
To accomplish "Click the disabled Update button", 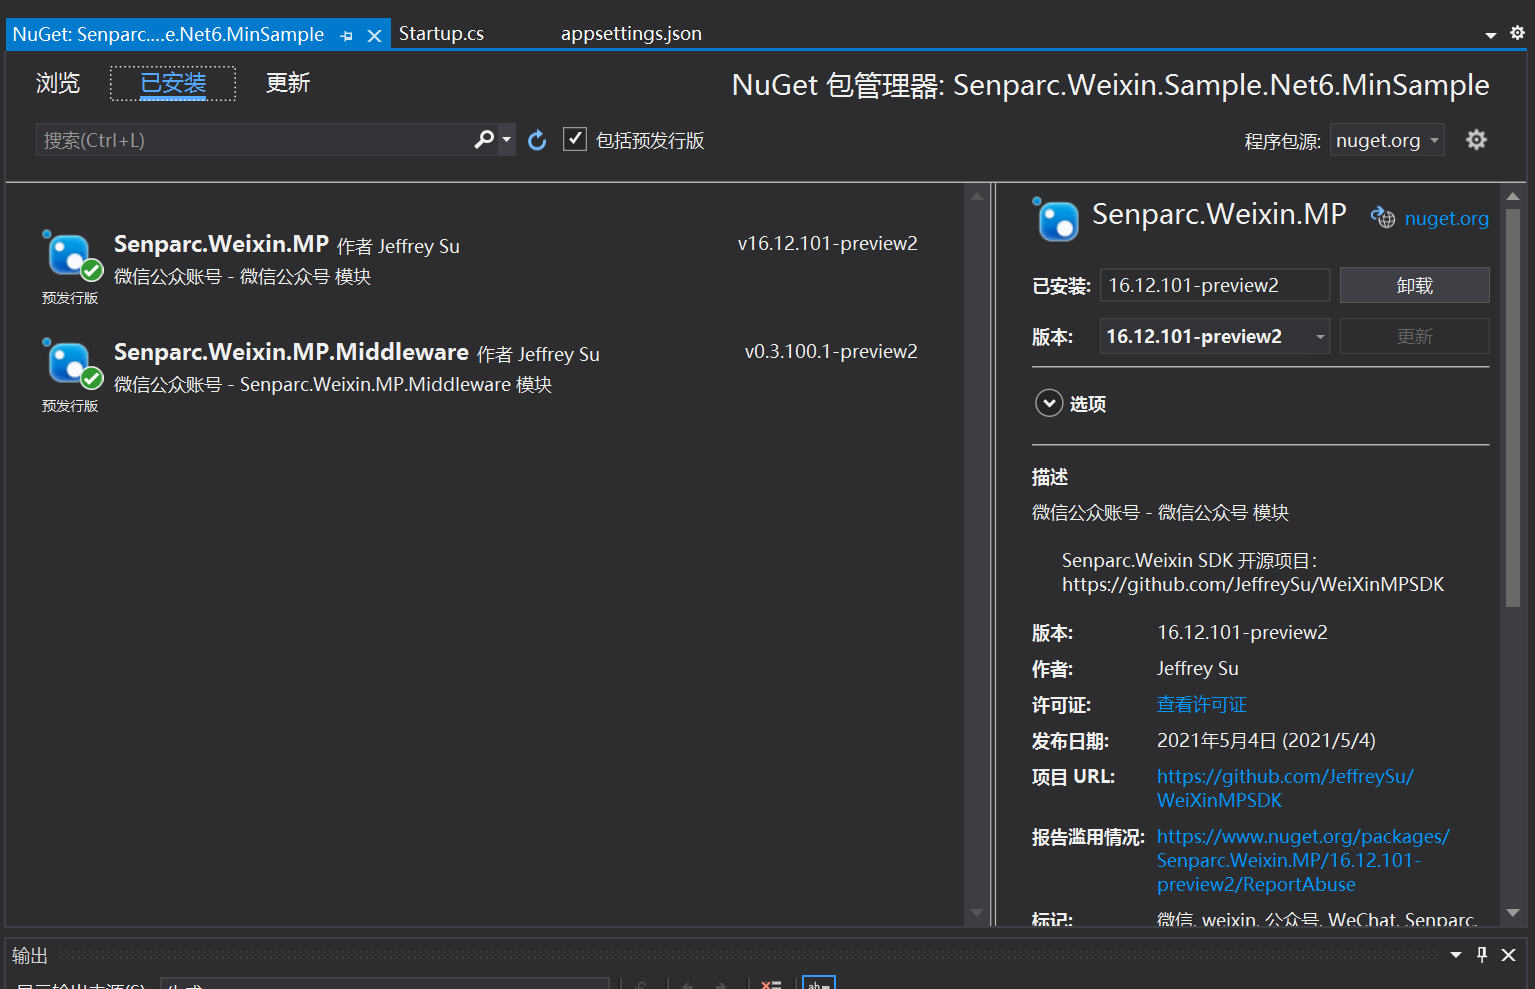I will tap(1414, 336).
